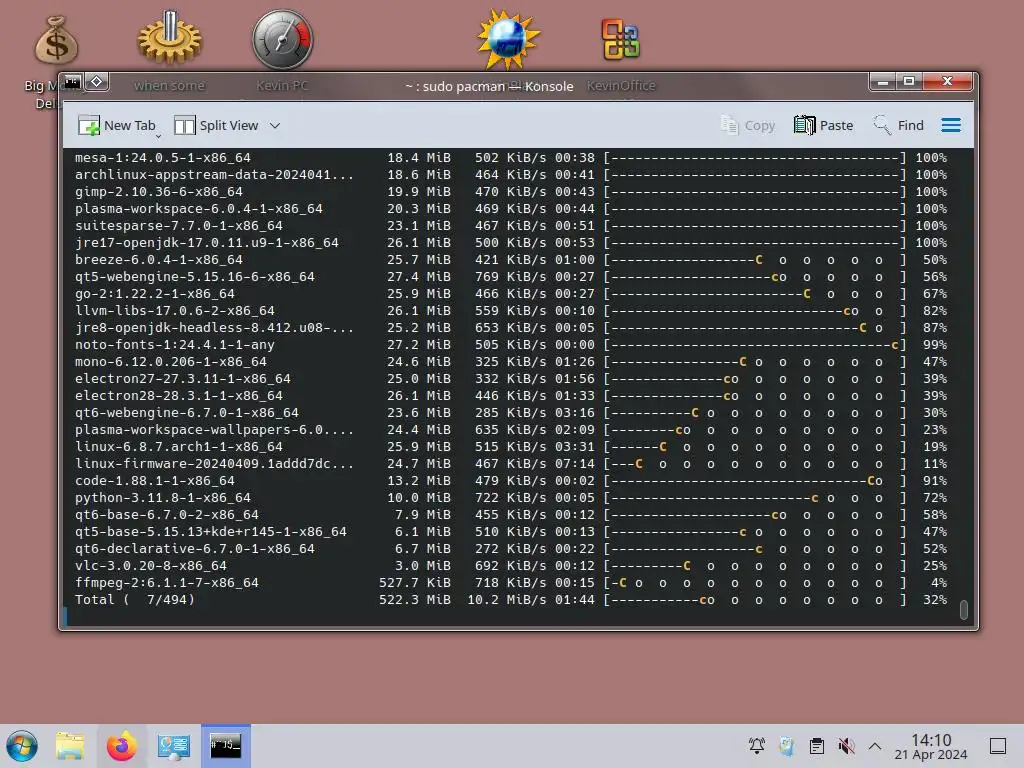The height and width of the screenshot is (768, 1024).
Task: Click the qt6-declarative-6.7.0-1-x86_64 text
Action: coord(195,548)
